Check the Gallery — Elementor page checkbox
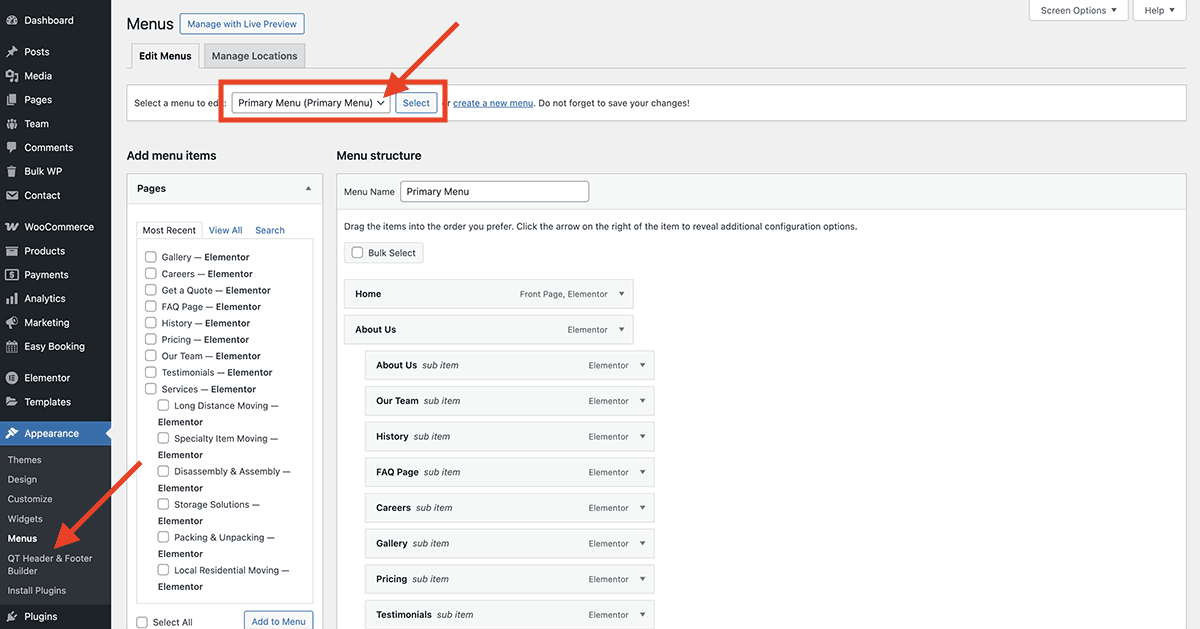This screenshot has width=1200, height=629. 151,257
